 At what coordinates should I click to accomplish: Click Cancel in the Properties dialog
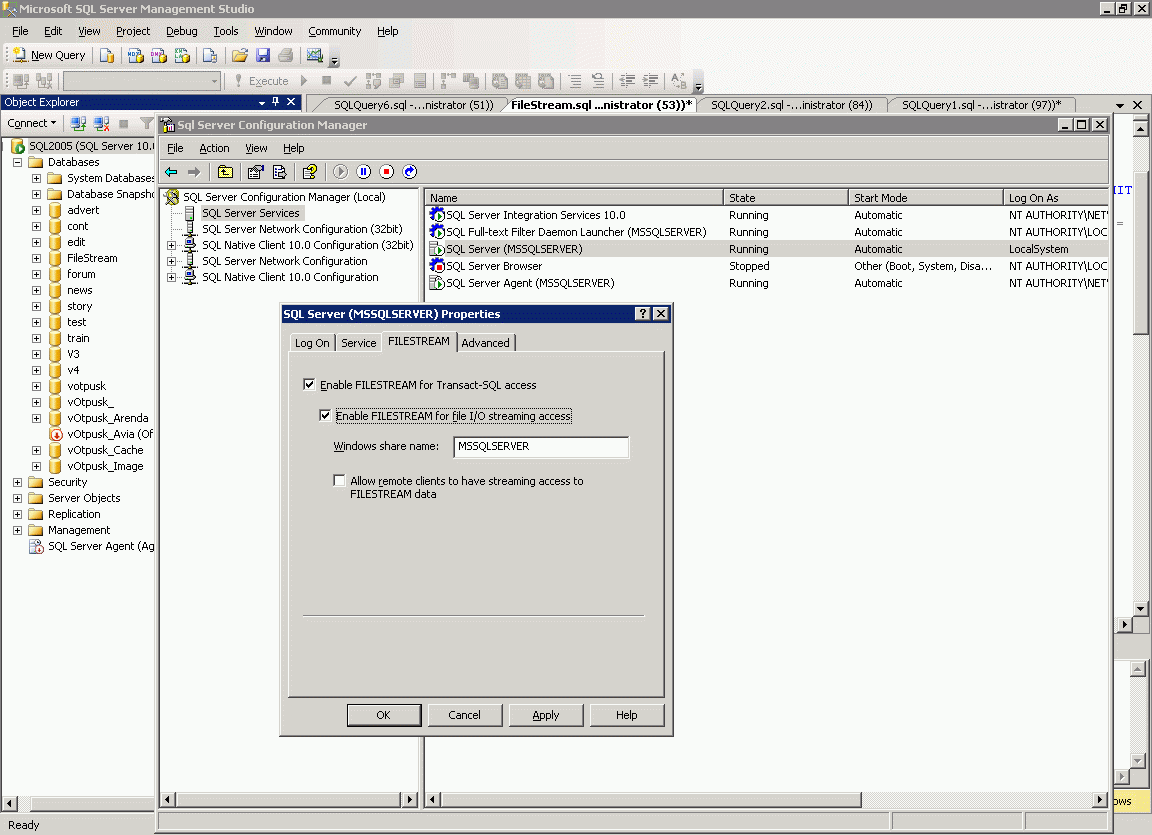(464, 715)
